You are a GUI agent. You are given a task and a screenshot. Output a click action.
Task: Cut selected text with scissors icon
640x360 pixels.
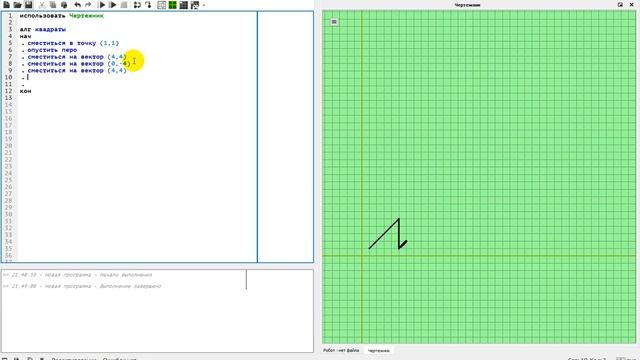pyautogui.click(x=42, y=5)
